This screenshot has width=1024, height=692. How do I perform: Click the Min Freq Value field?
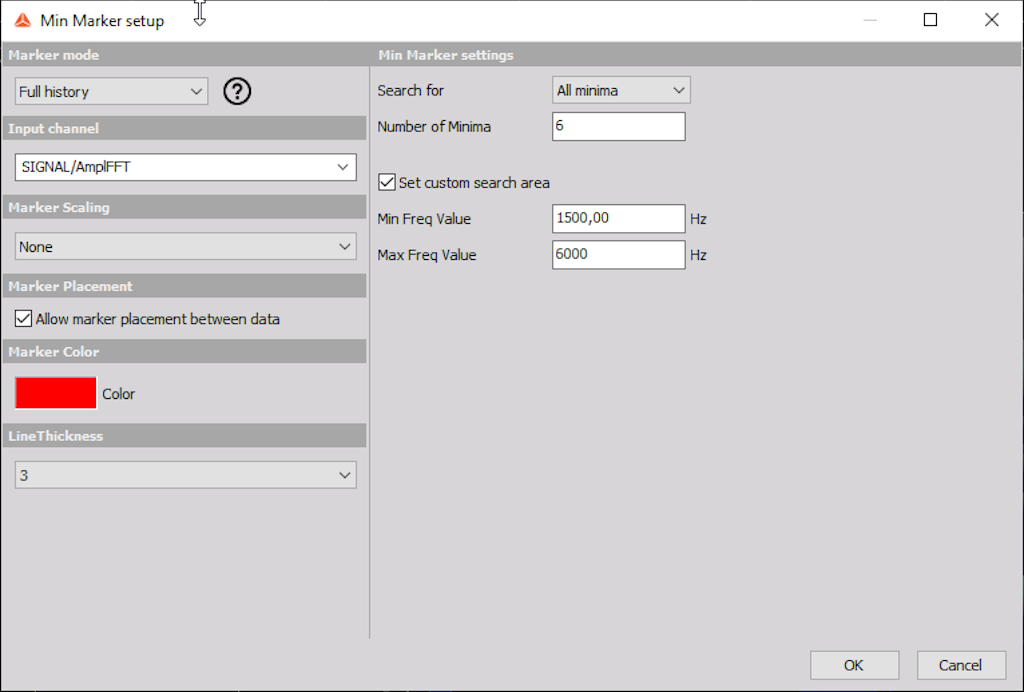(x=618, y=218)
